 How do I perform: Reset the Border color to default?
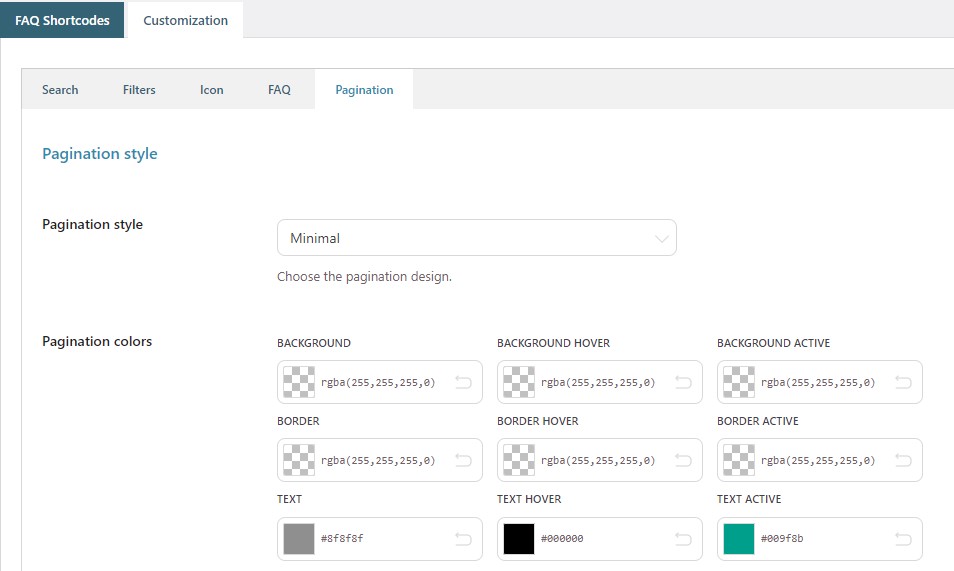(463, 460)
